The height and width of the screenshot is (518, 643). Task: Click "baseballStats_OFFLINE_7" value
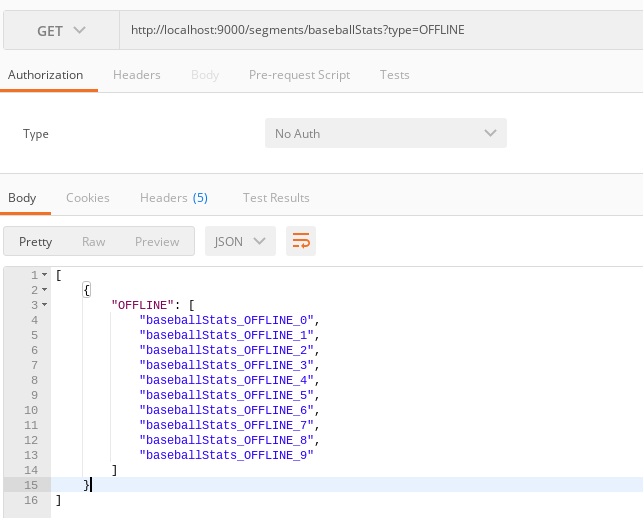coord(226,425)
